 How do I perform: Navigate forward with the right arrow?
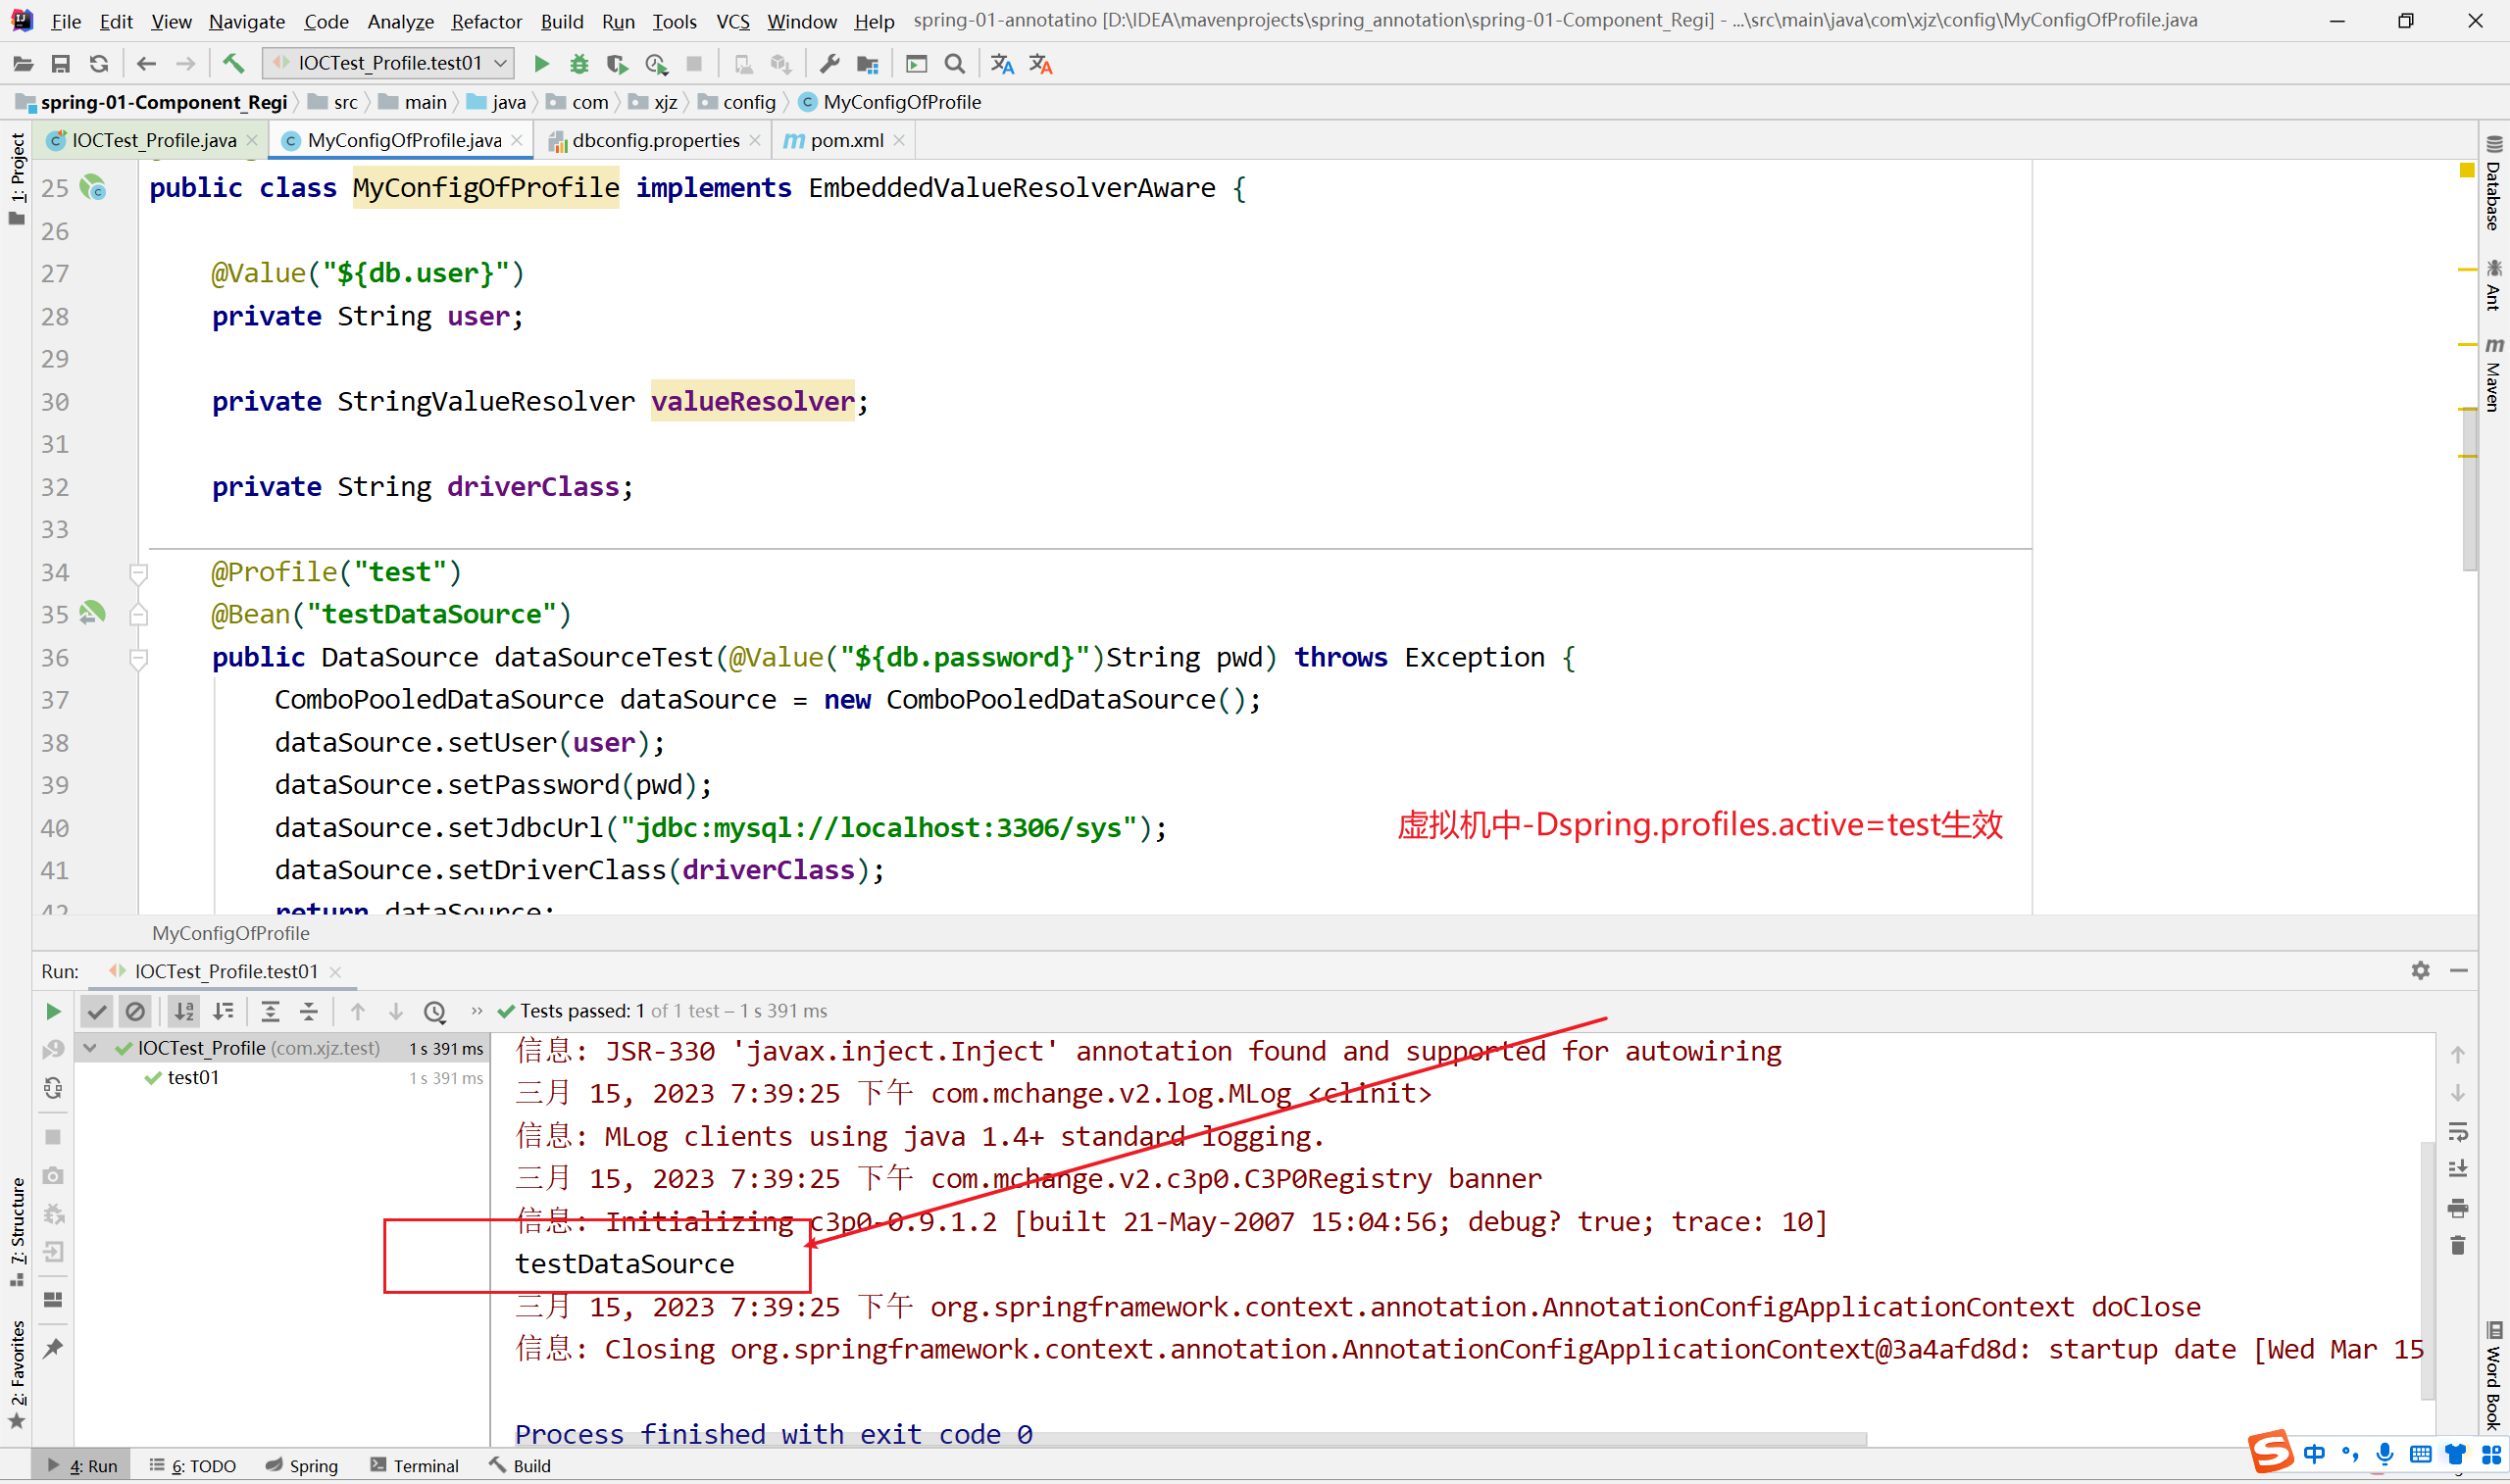(185, 64)
